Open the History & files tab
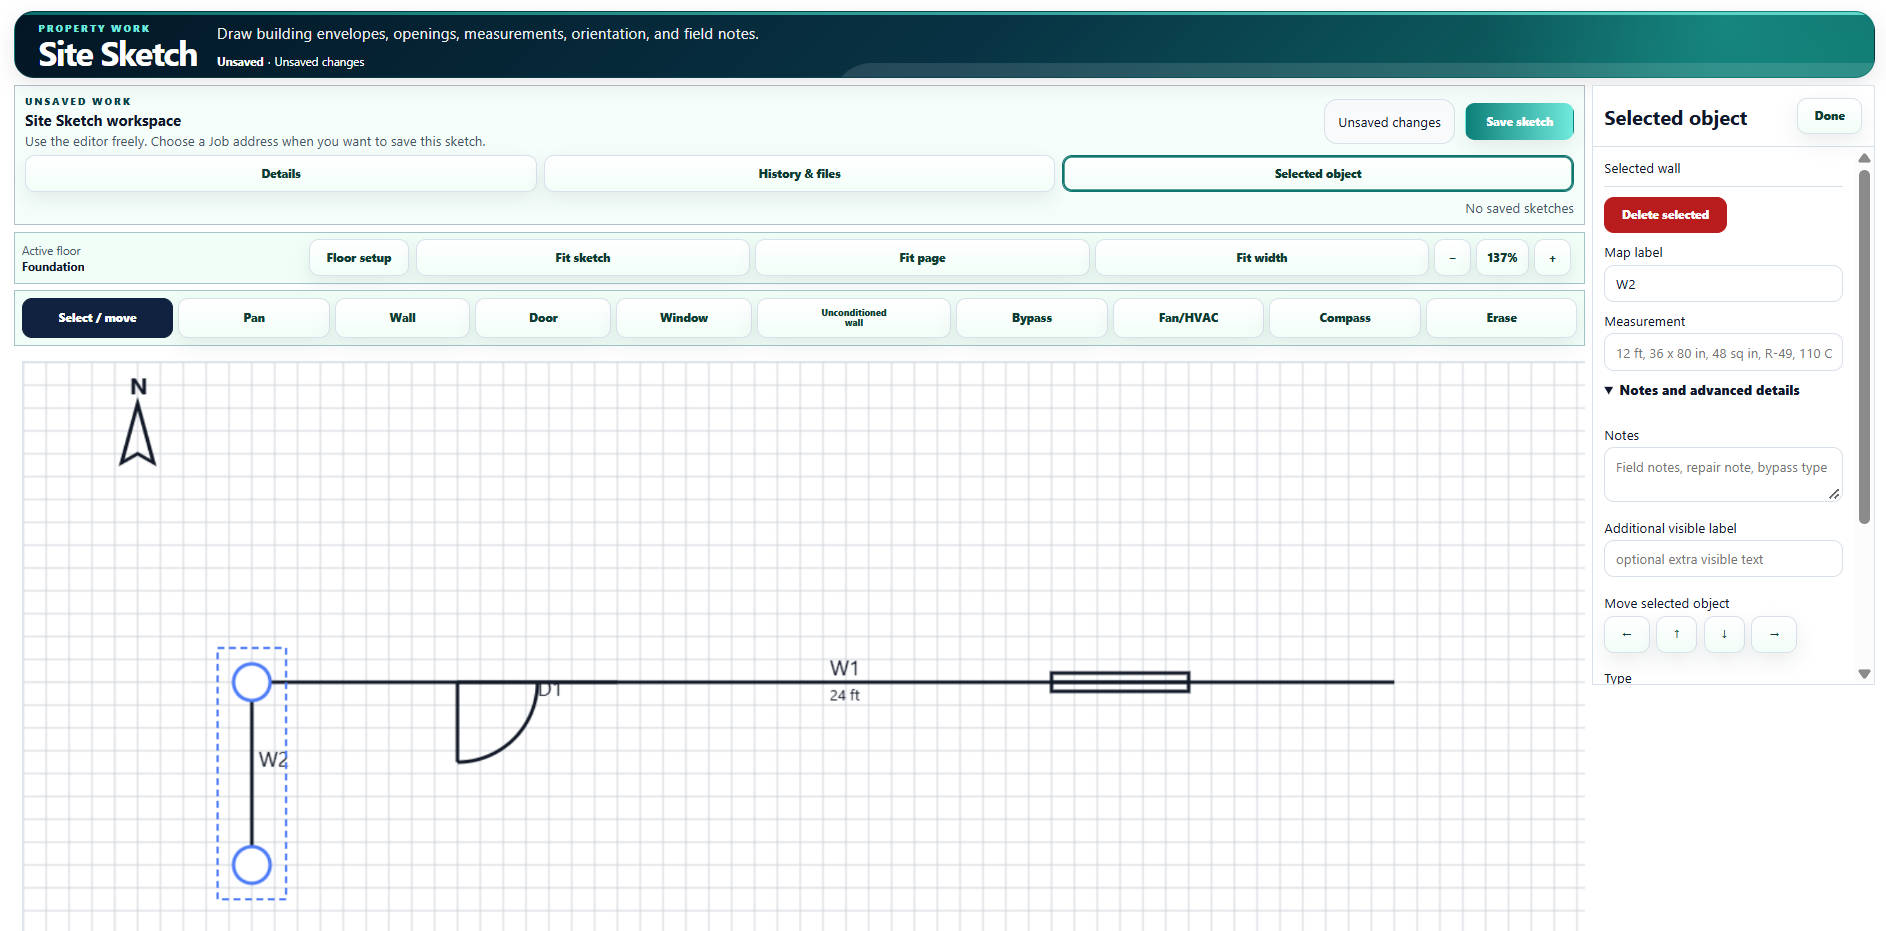1886x931 pixels. pos(799,174)
